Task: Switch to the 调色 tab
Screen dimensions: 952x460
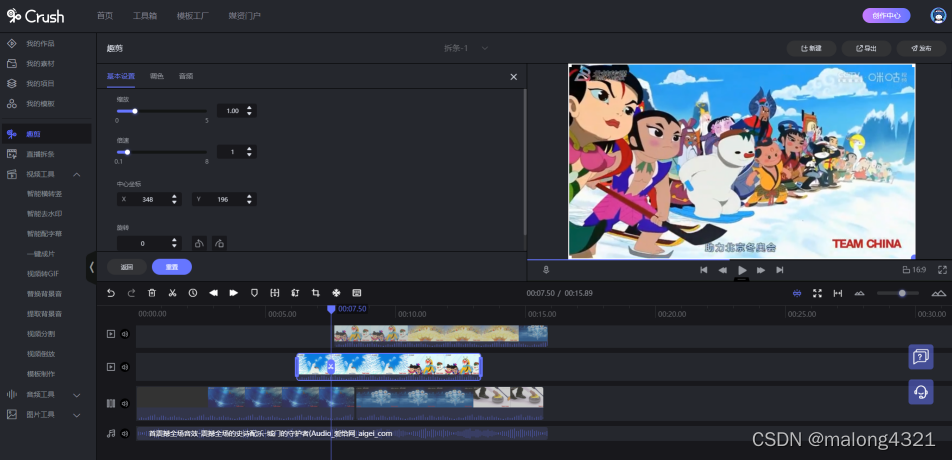Action: coord(157,76)
